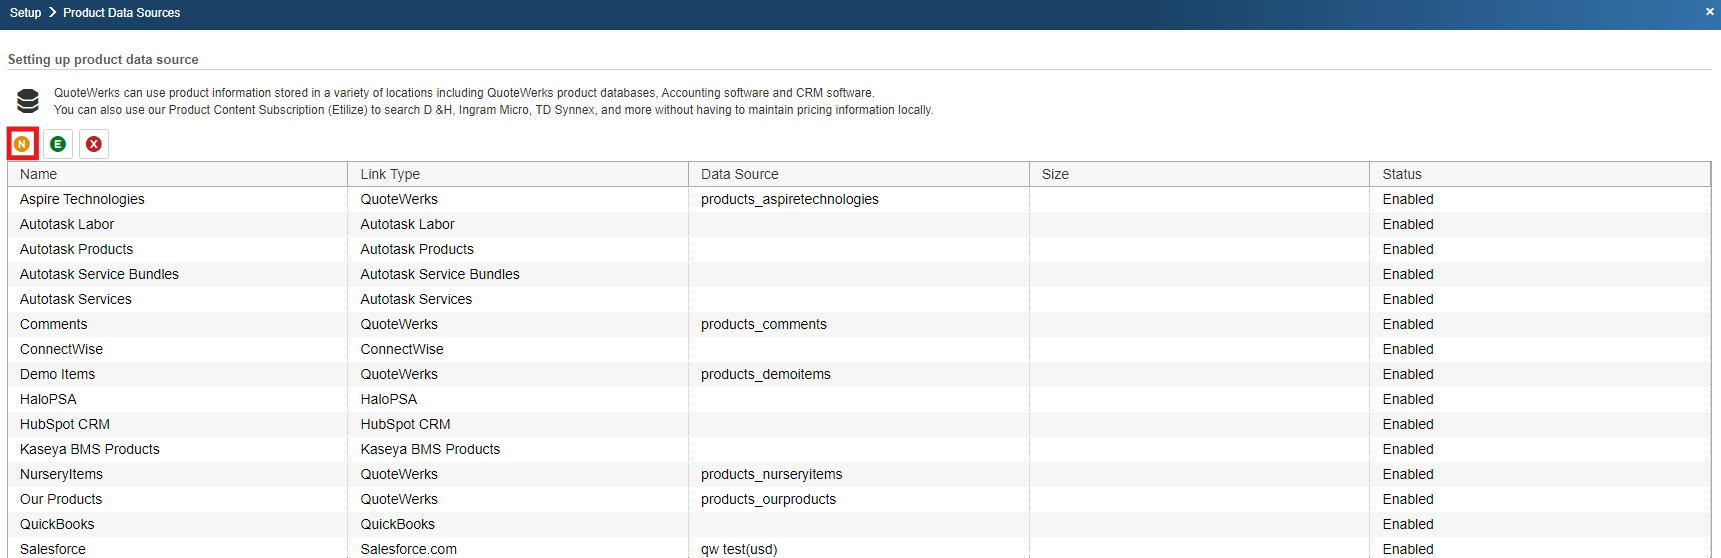Click the database stack icon
This screenshot has height=558, width=1721.
[x=28, y=101]
